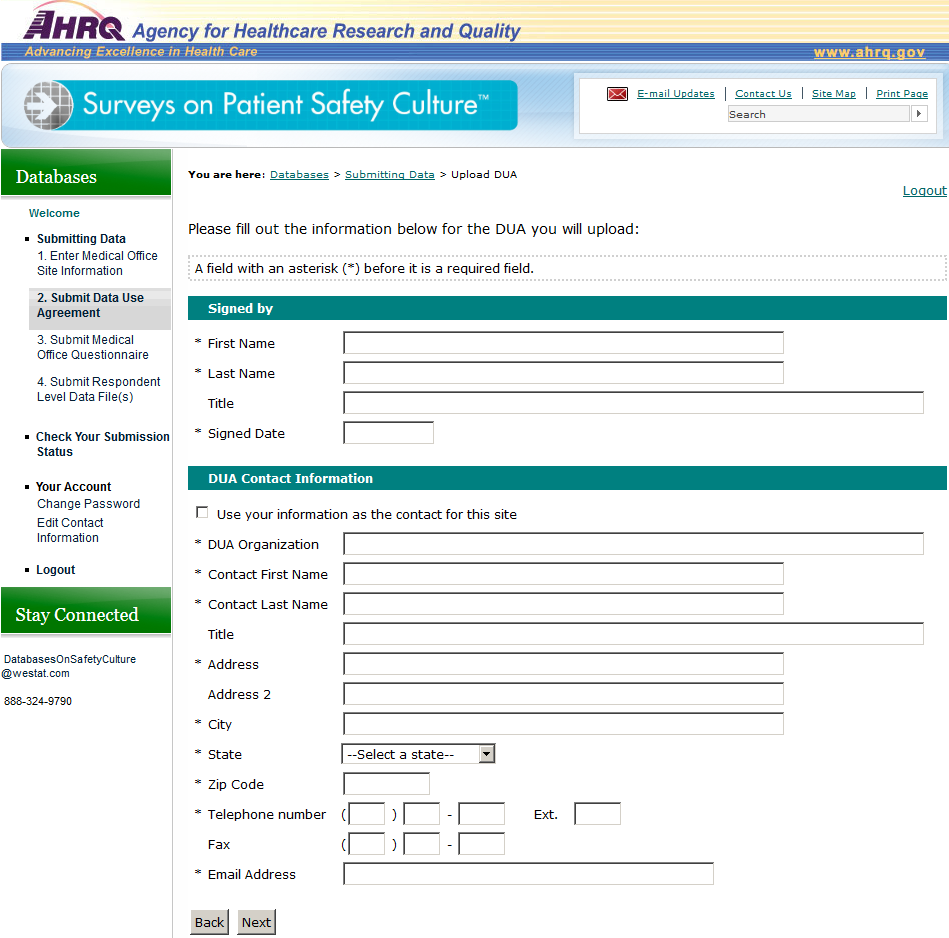Open Change Password in sidebar
The width and height of the screenshot is (949, 938).
click(88, 504)
